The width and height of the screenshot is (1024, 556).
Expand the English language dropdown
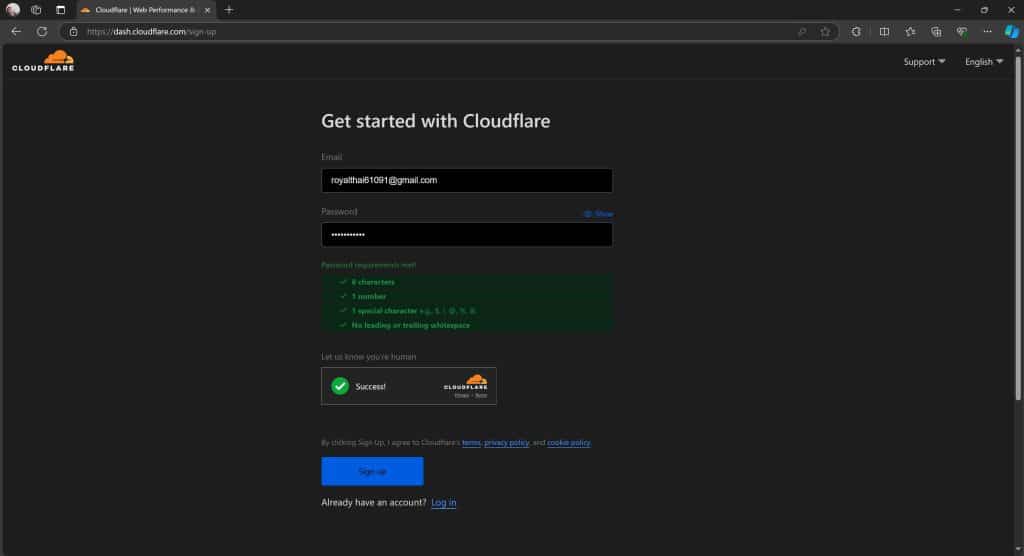[x=984, y=61]
